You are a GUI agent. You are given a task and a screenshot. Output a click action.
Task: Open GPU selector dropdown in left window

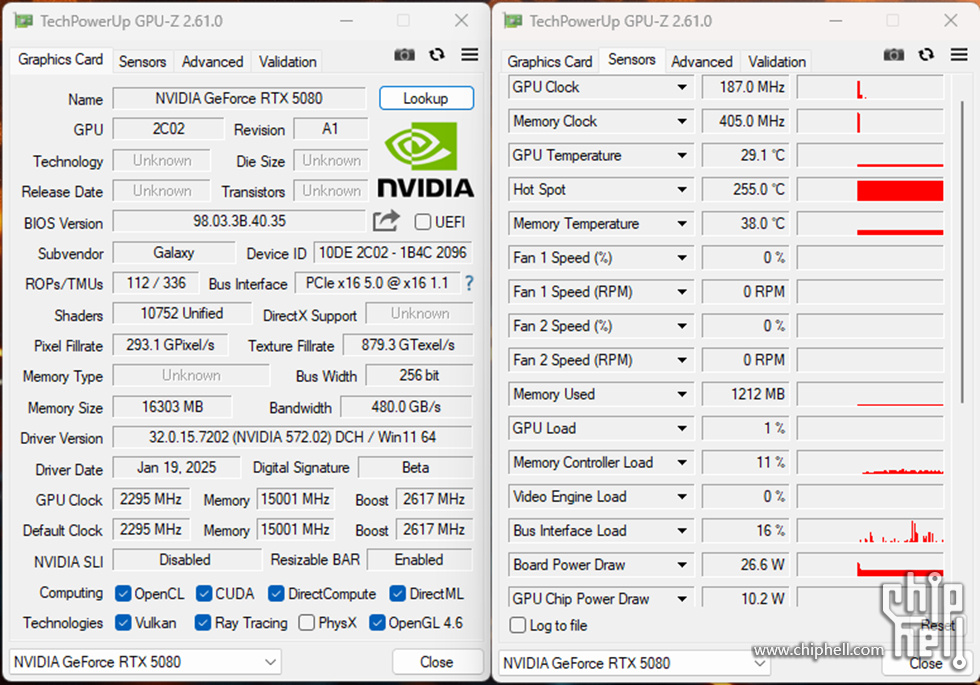(145, 661)
